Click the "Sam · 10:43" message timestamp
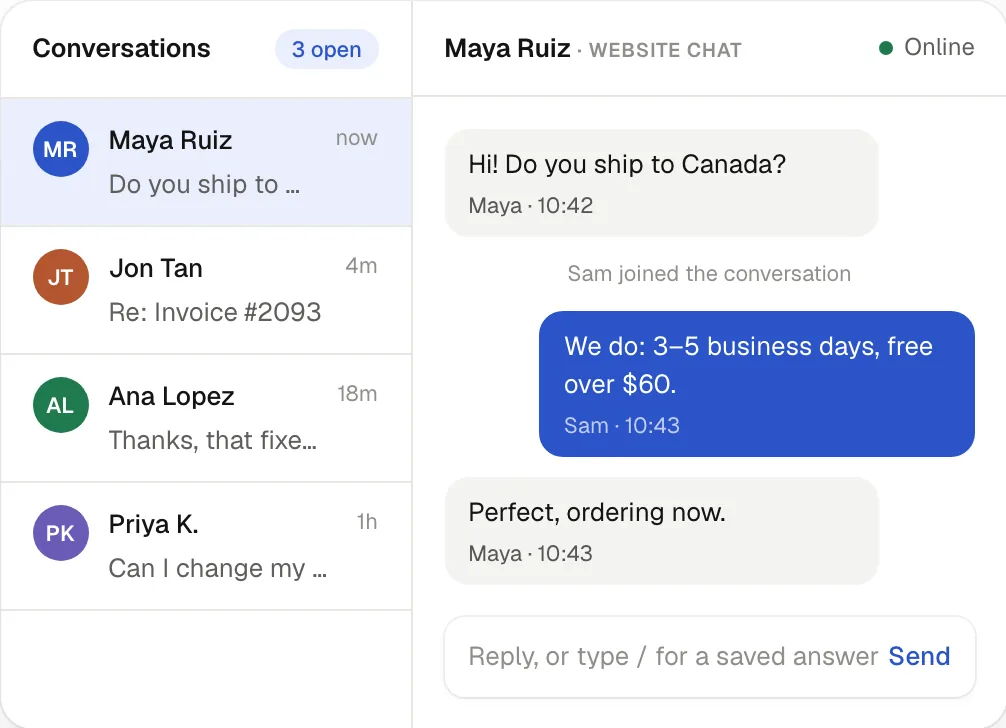This screenshot has width=1006, height=728. click(x=622, y=425)
